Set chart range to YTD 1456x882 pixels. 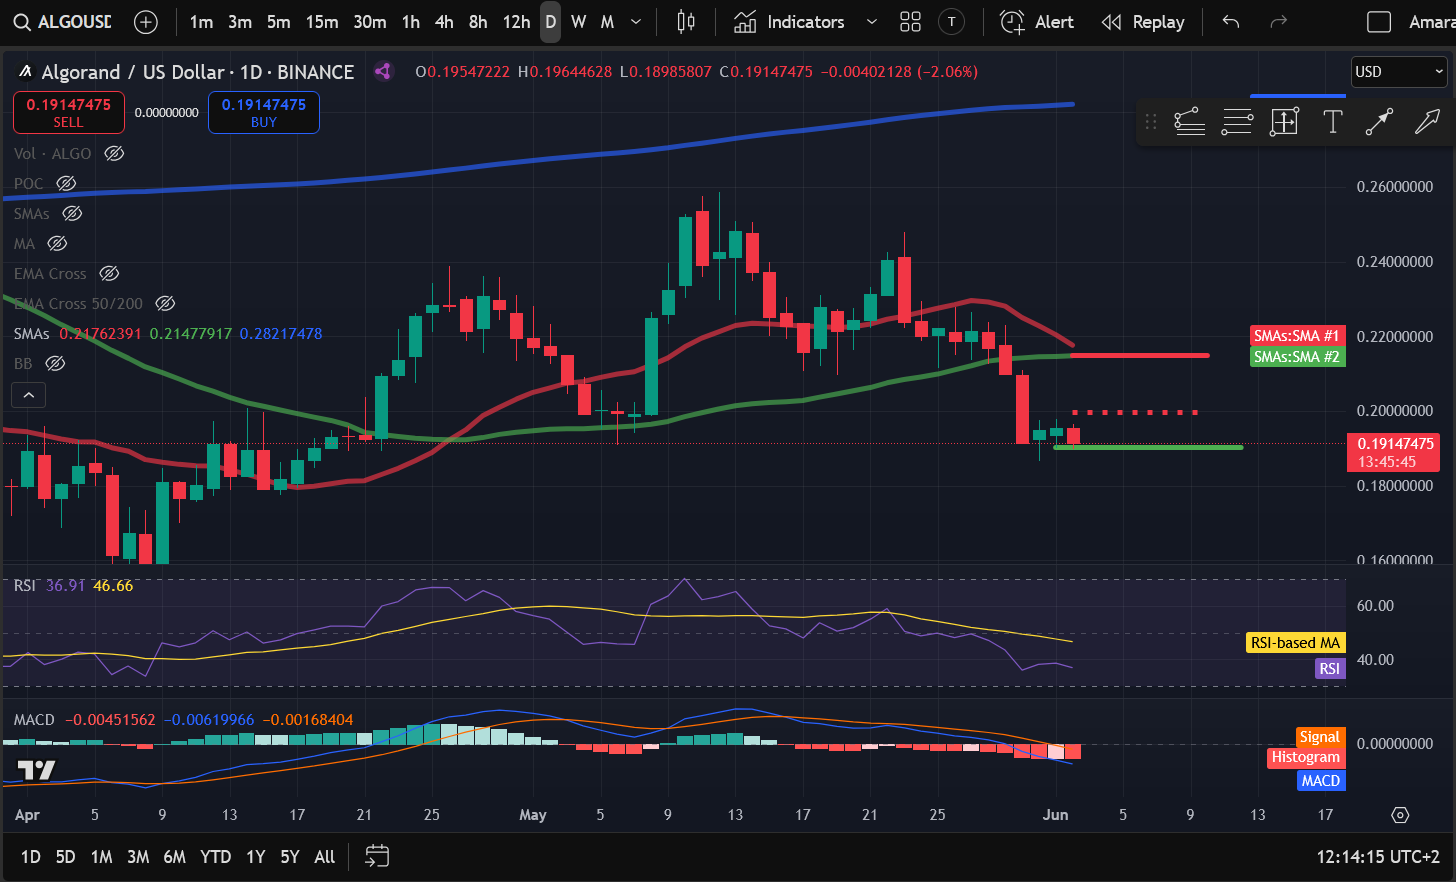215,857
